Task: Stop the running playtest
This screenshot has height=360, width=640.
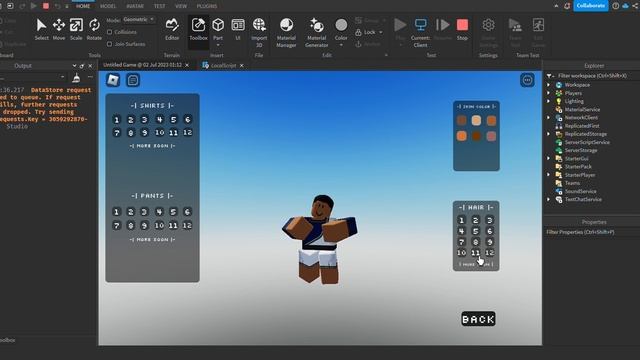Action: [462, 29]
